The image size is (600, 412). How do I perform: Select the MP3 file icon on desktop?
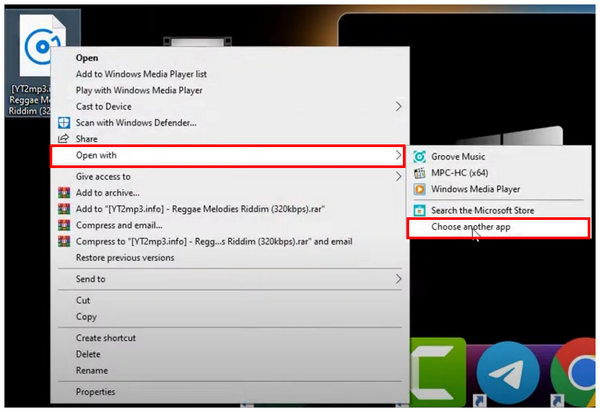coord(43,45)
